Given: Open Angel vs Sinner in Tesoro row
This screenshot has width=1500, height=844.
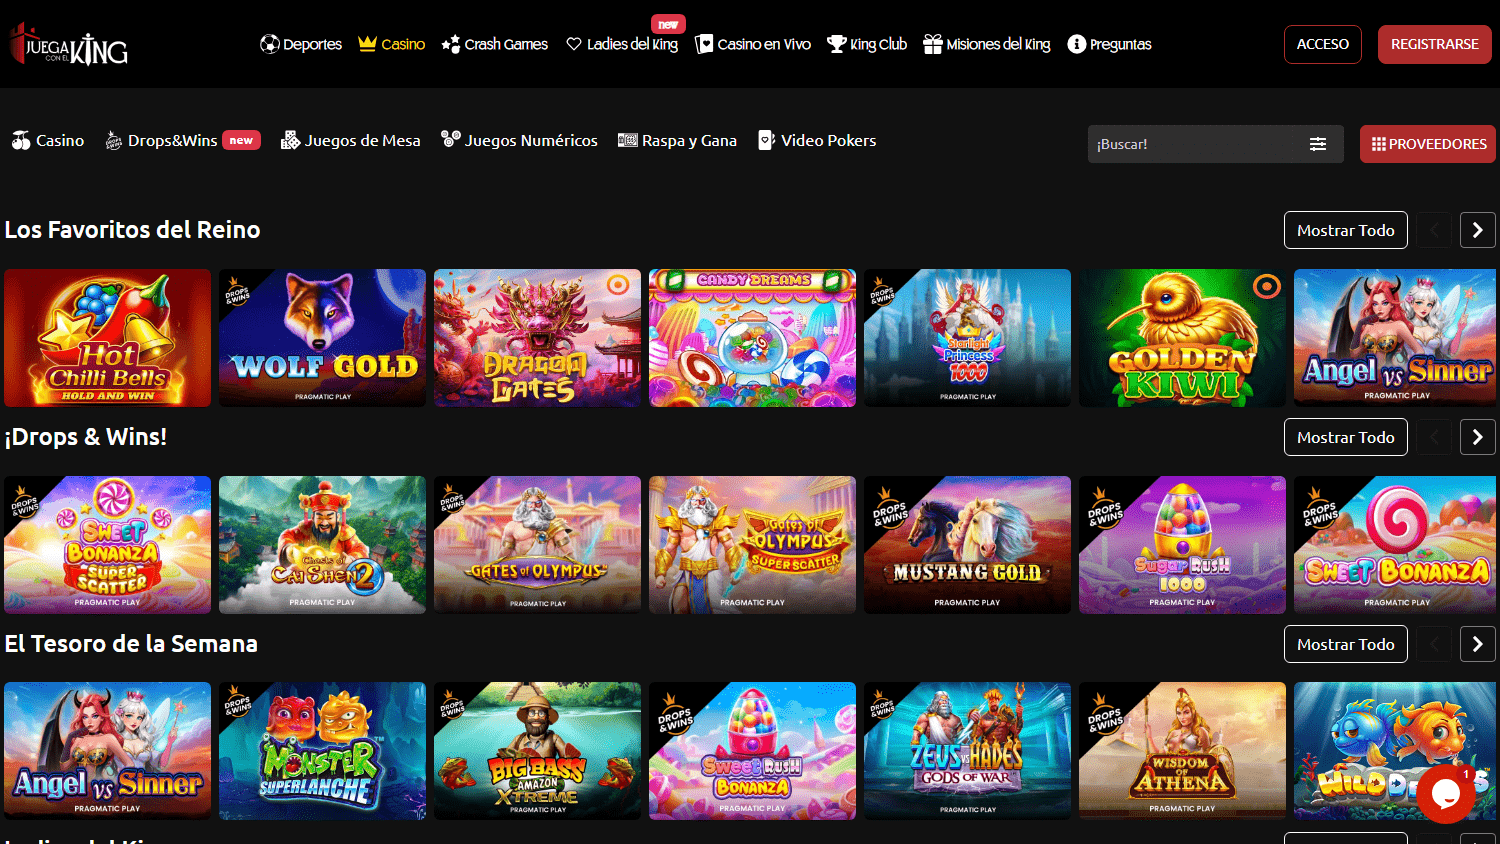Looking at the screenshot, I should [x=107, y=751].
